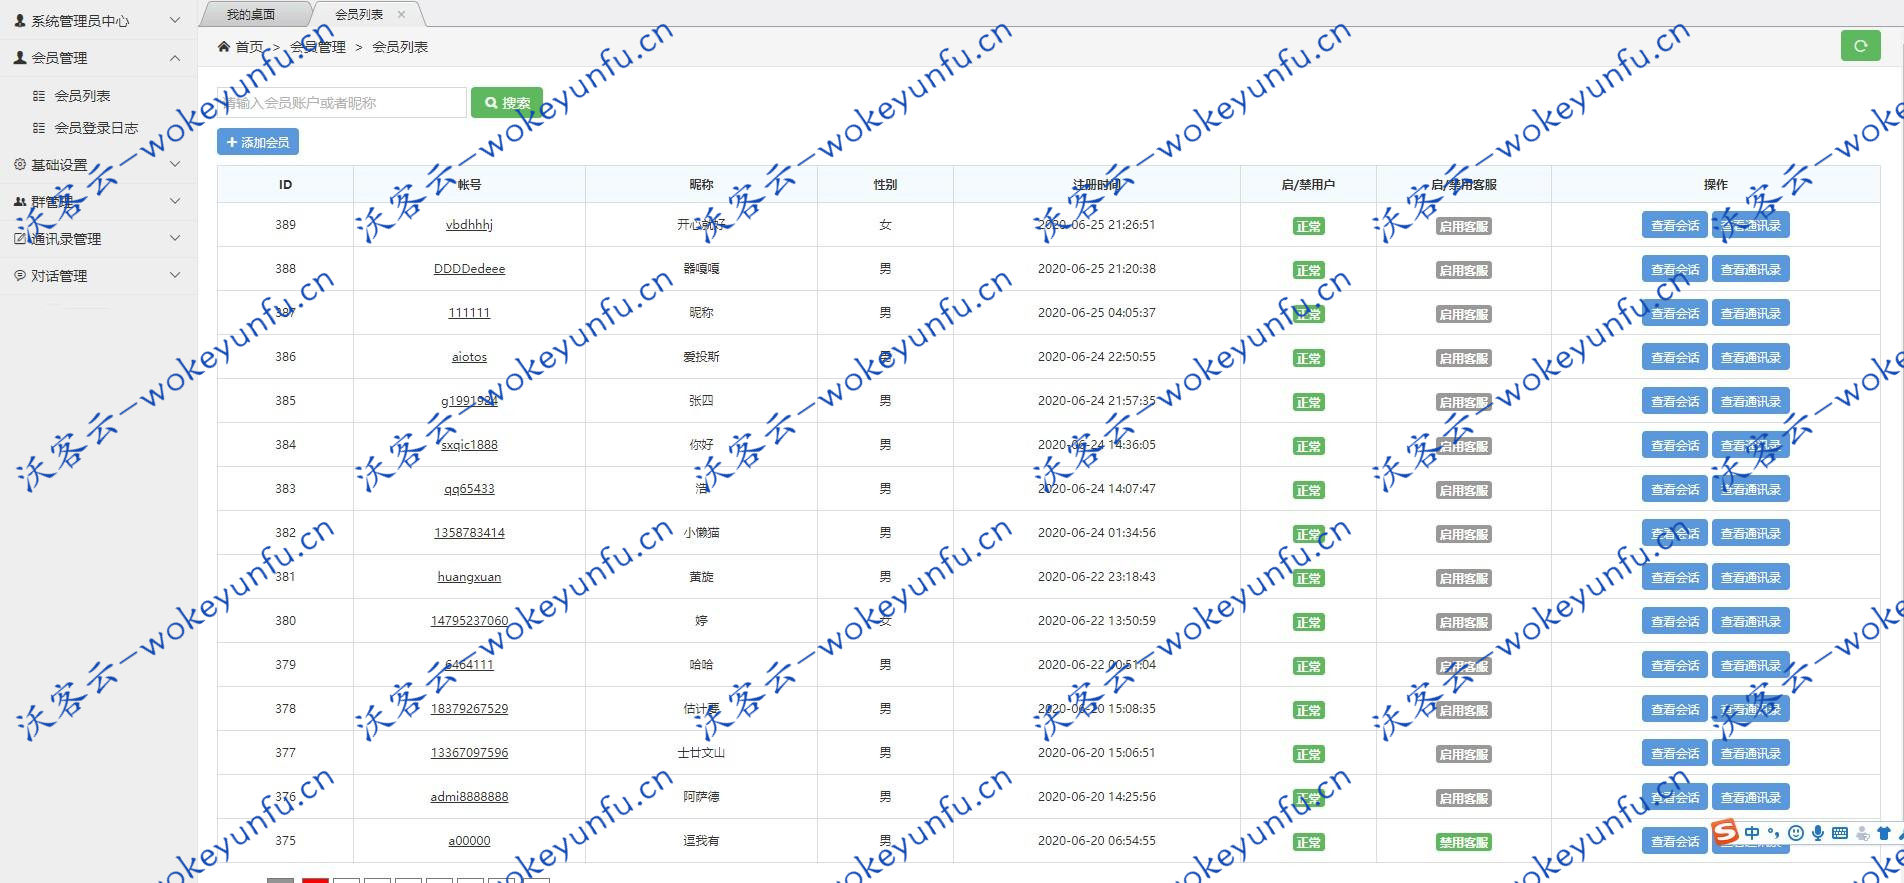Click the 系统管理员中心 user icon in sidebar

click(19, 20)
